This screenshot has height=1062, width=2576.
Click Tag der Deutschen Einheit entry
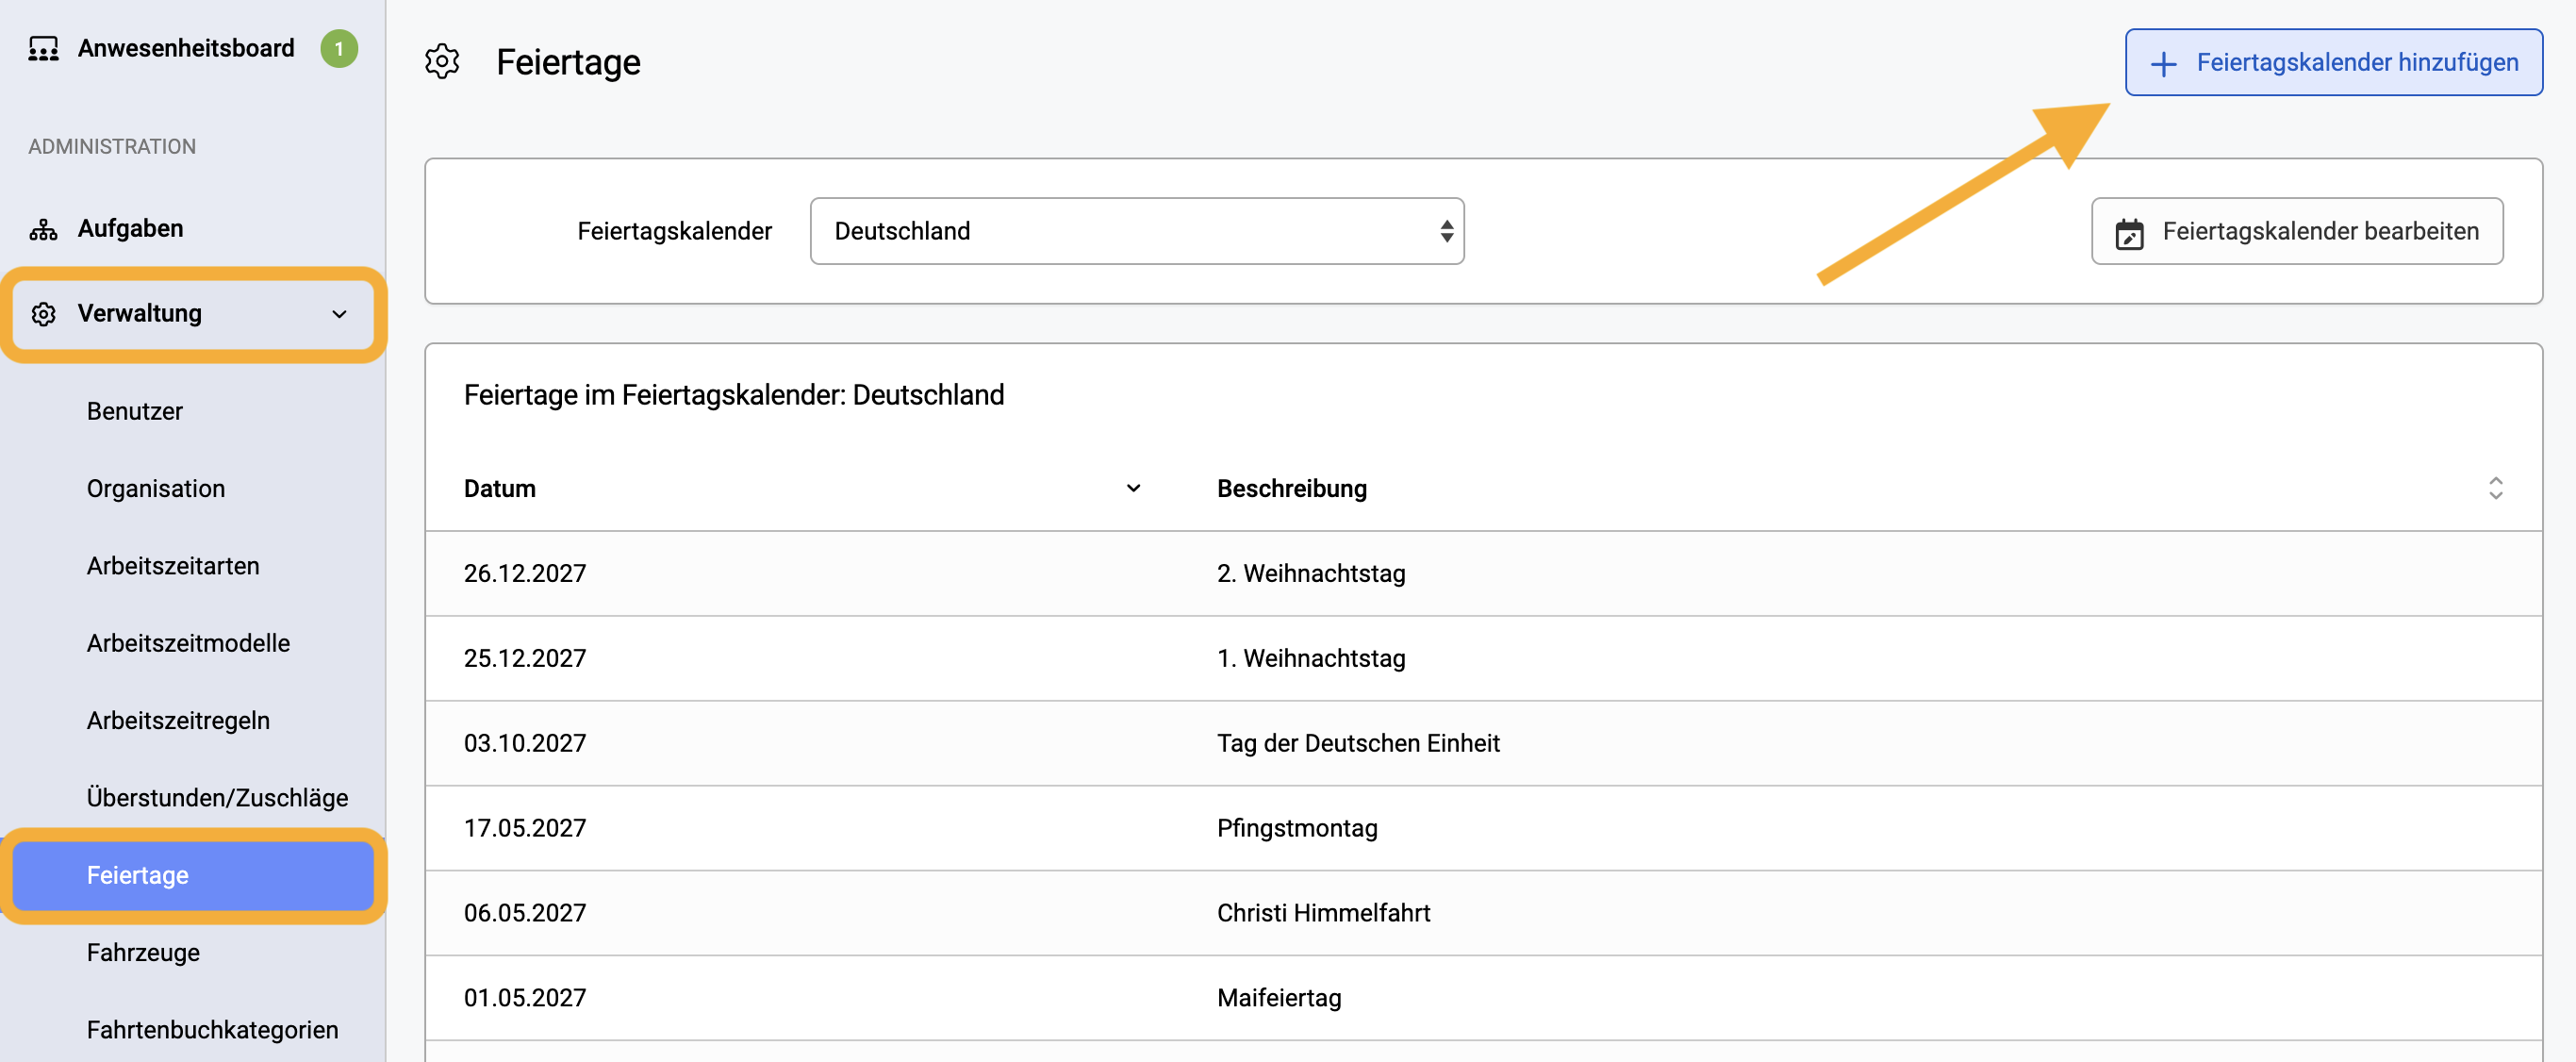click(1358, 743)
